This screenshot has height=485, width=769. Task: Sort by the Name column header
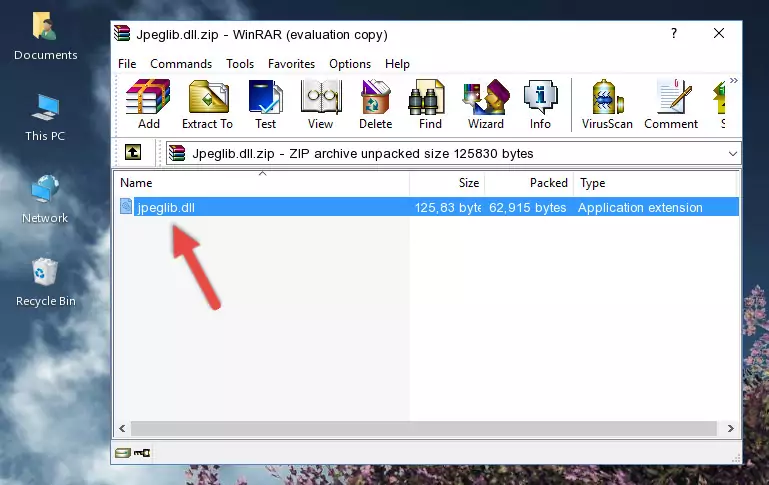click(x=262, y=183)
